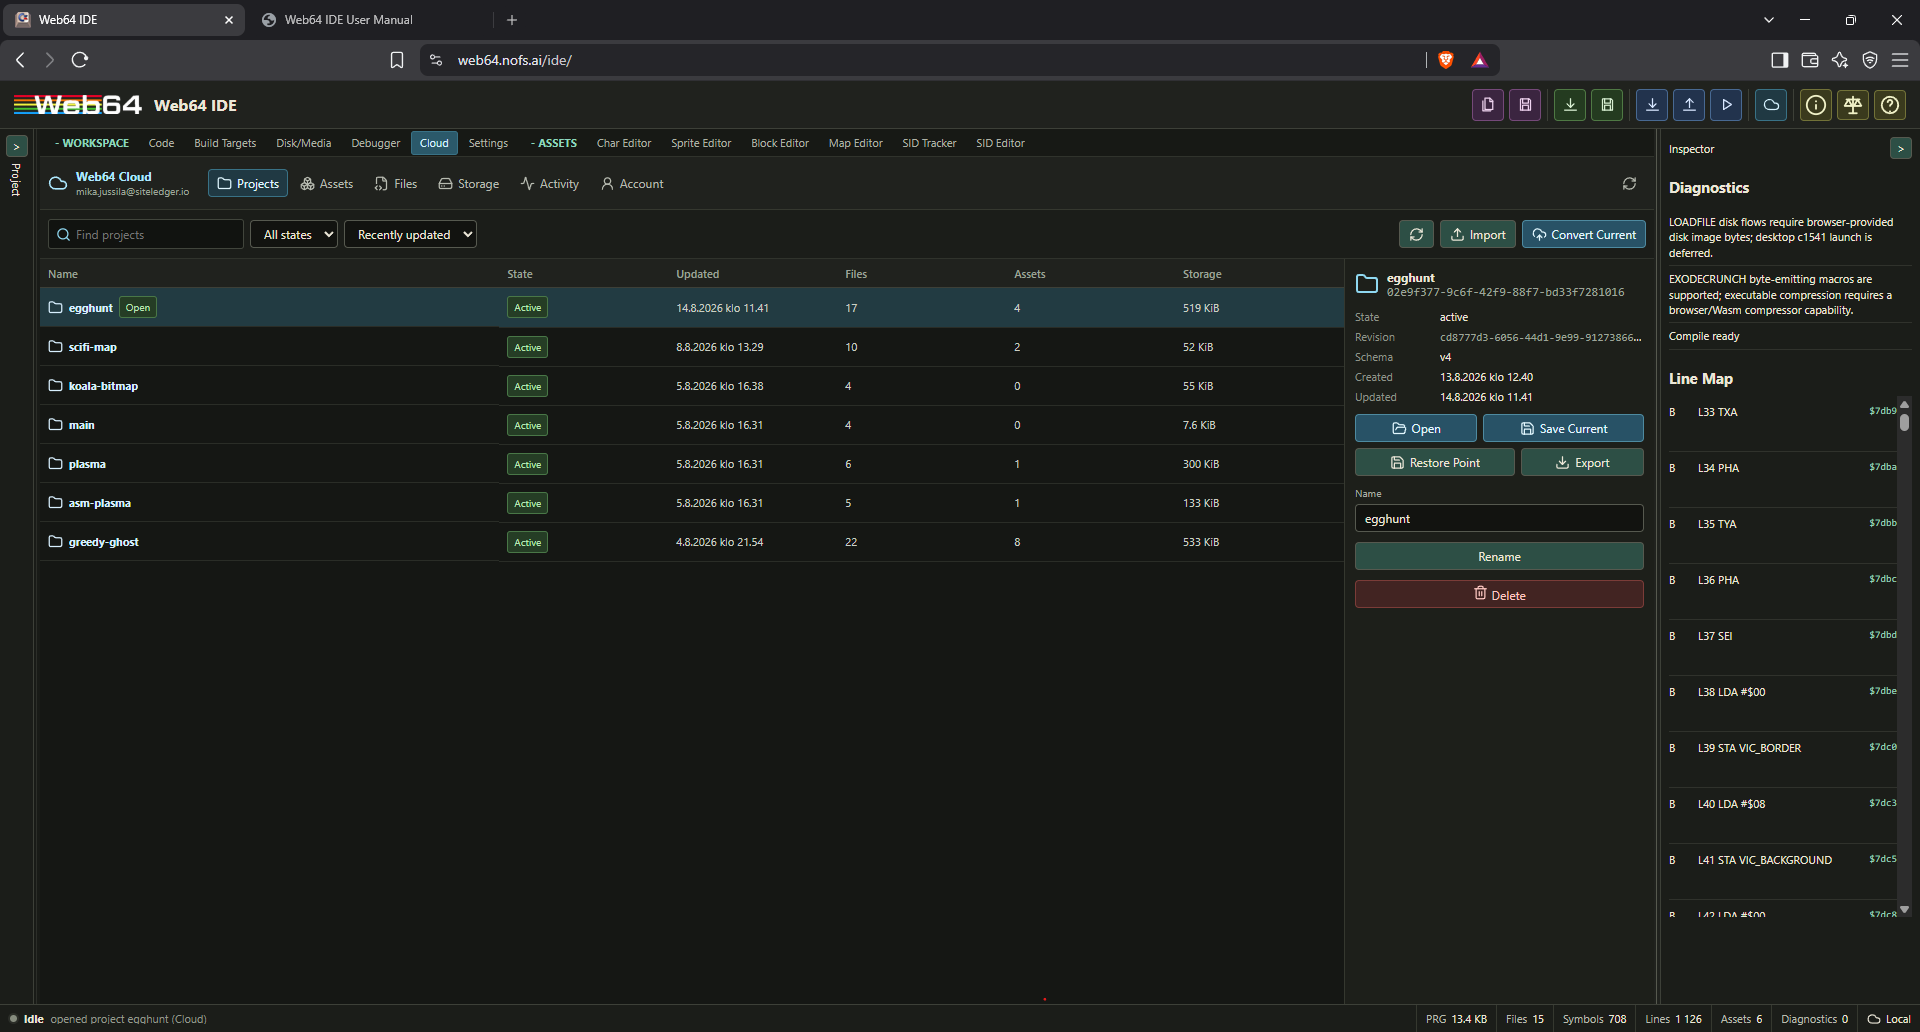The height and width of the screenshot is (1032, 1920).
Task: Click the purple copy-files toolbar icon
Action: pos(1488,105)
